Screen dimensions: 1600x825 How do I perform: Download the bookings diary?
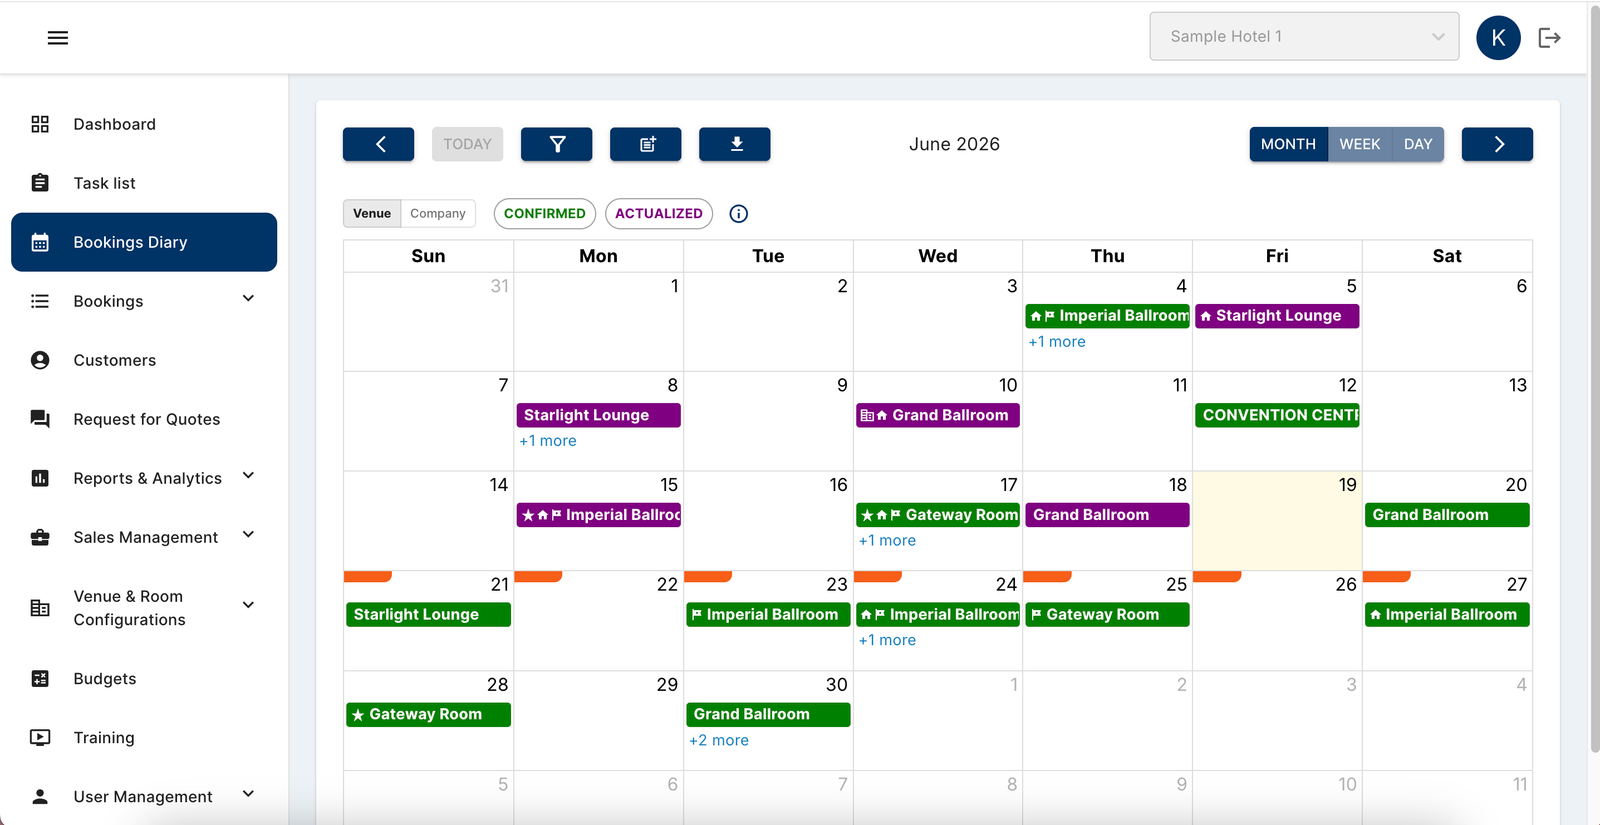click(735, 144)
